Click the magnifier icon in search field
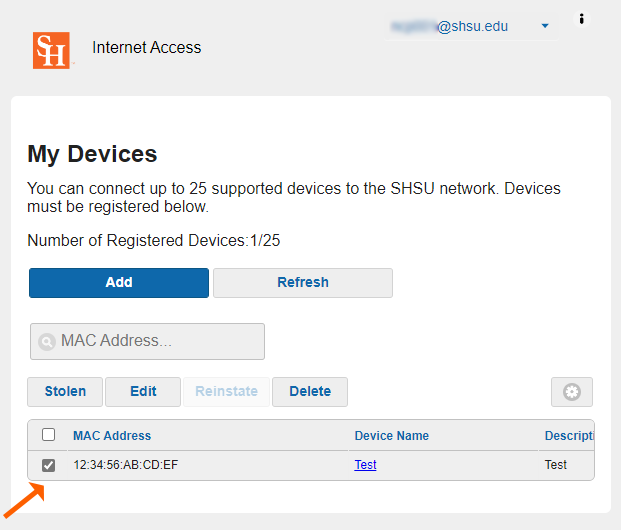 (x=46, y=342)
